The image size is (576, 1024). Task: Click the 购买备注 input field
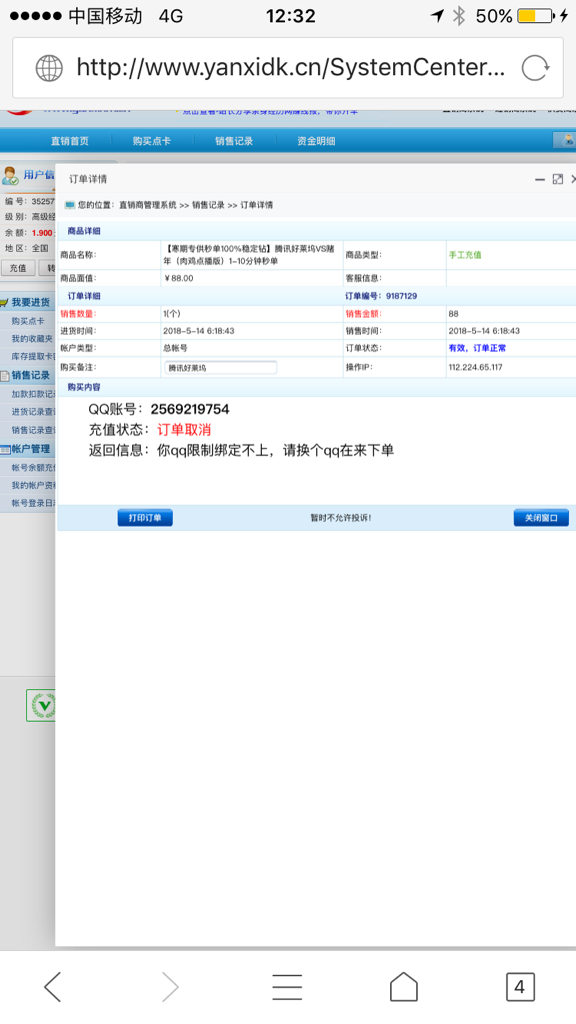[221, 368]
